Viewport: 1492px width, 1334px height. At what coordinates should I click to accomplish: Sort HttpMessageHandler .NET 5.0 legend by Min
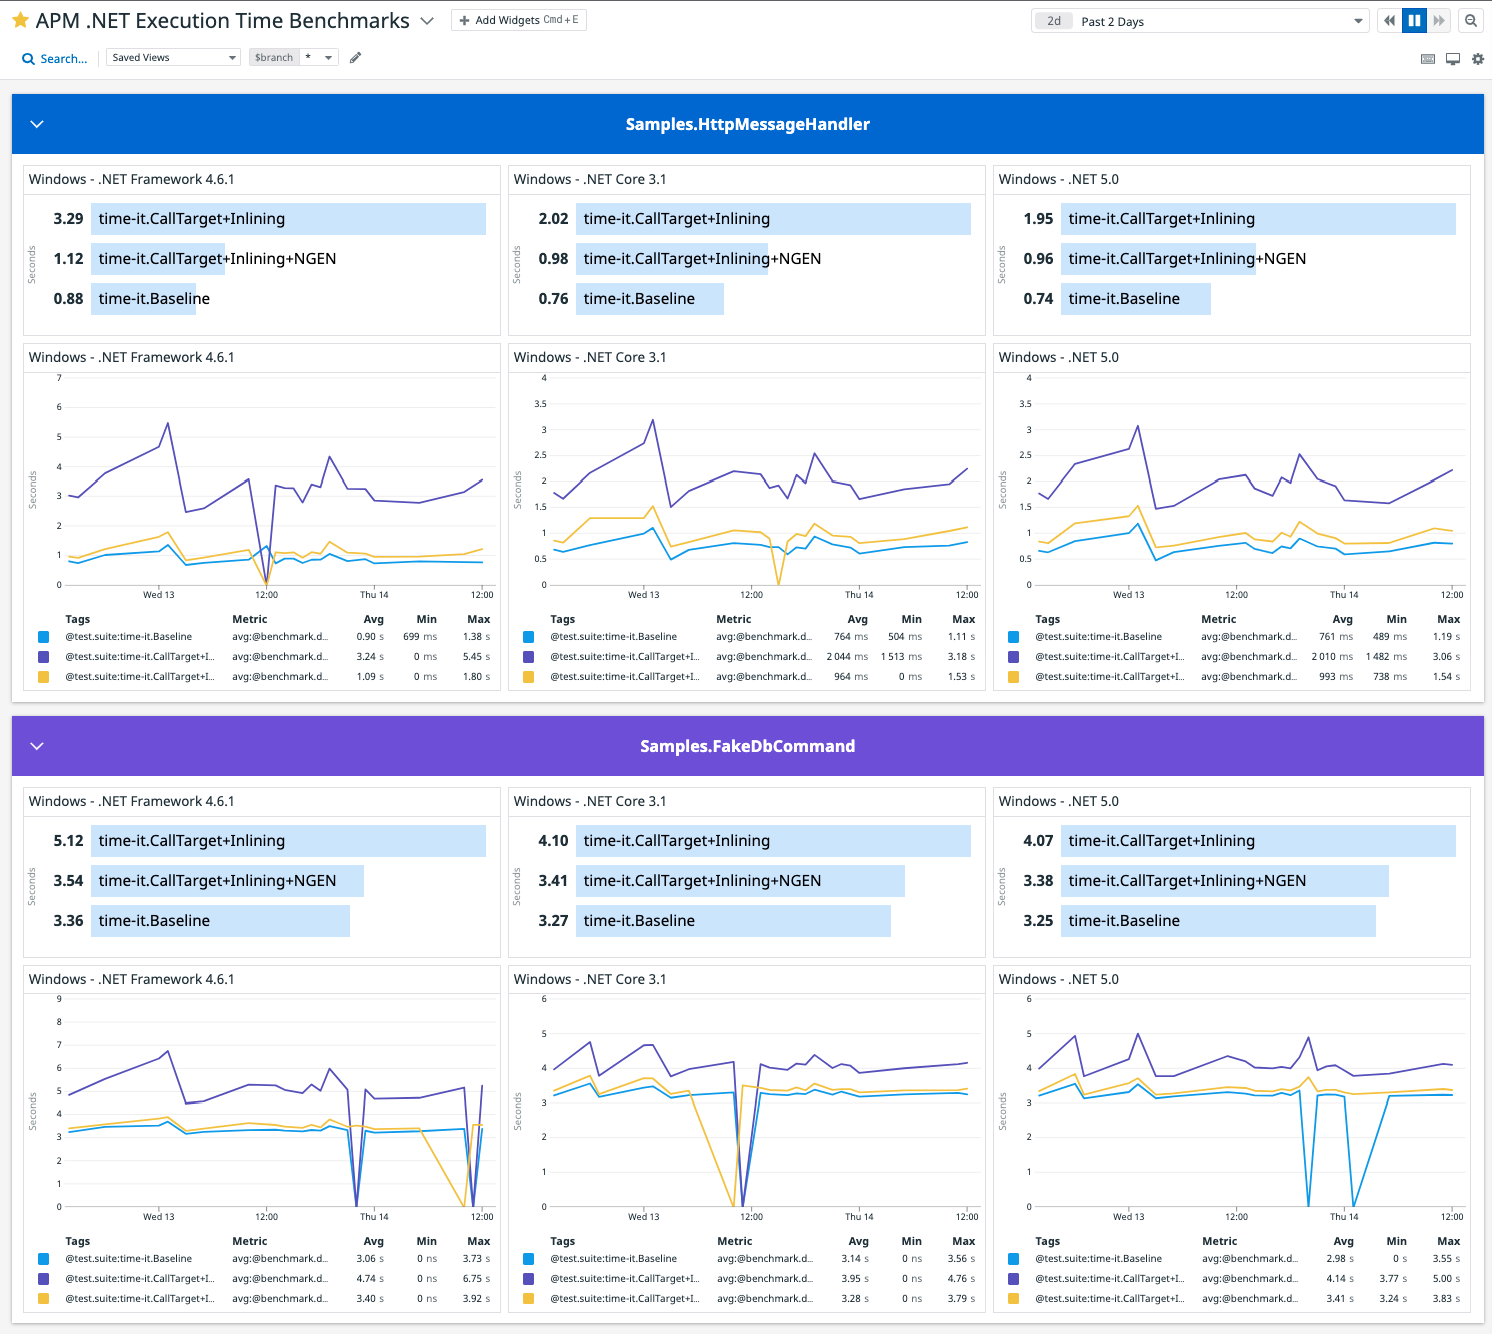pos(1396,620)
